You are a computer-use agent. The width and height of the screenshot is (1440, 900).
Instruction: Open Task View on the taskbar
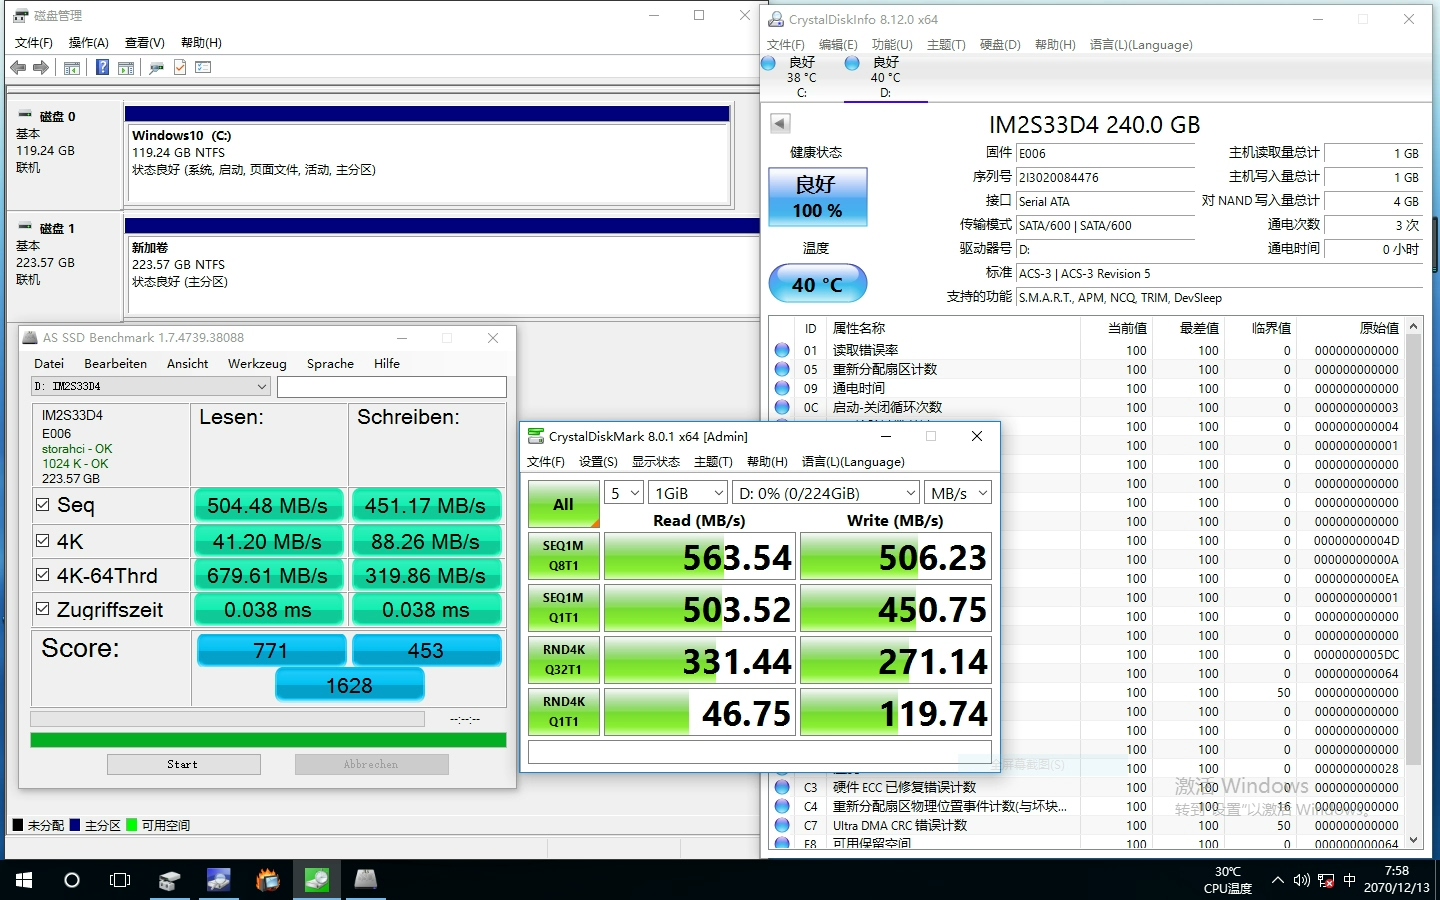point(120,880)
